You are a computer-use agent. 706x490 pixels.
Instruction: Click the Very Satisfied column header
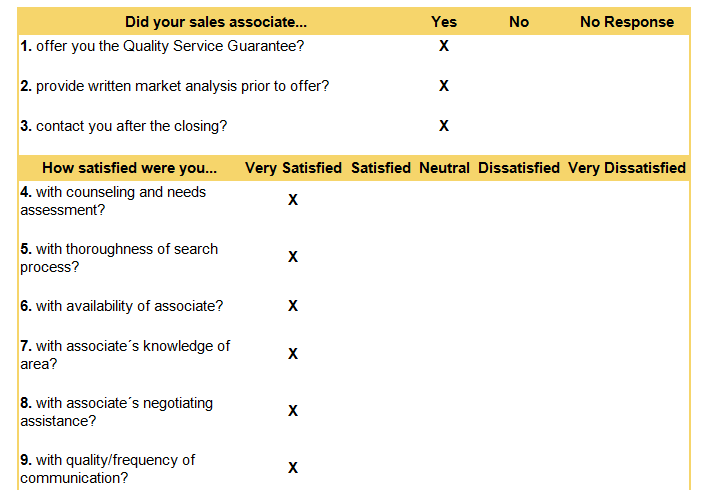point(293,168)
